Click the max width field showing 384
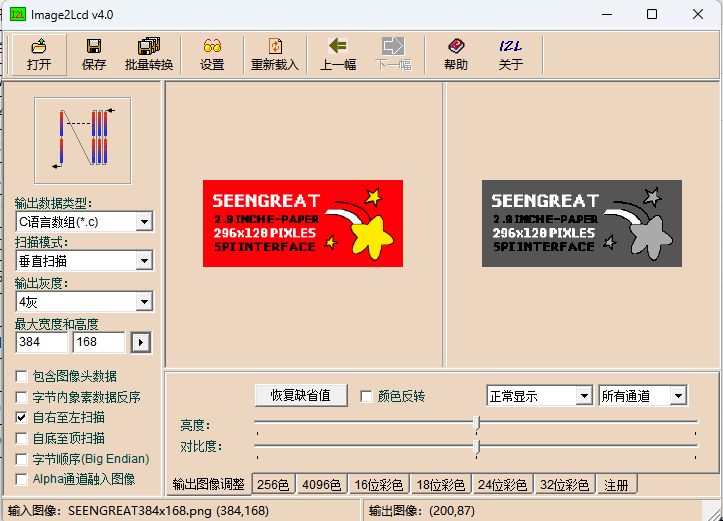723x521 pixels. coord(42,343)
